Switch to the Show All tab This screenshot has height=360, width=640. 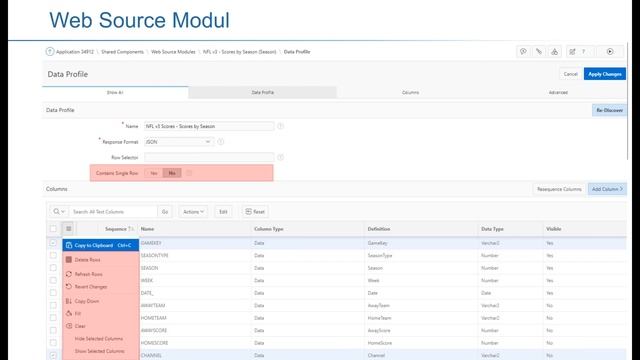pos(115,93)
